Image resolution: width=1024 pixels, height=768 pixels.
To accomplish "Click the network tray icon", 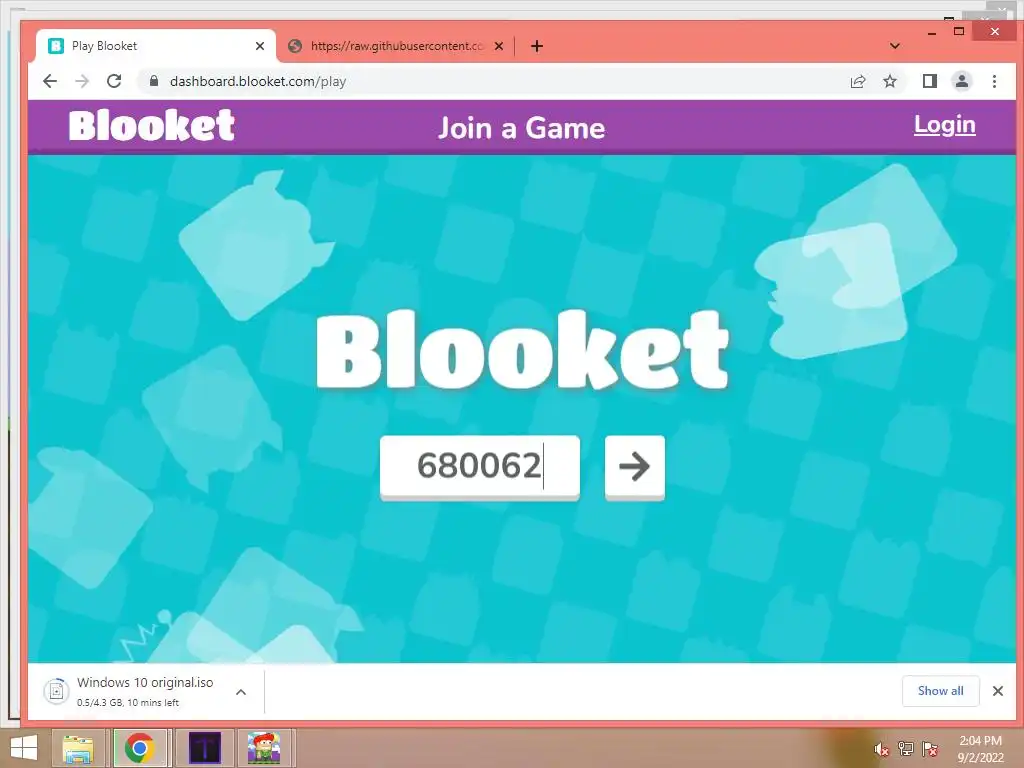I will 906,749.
